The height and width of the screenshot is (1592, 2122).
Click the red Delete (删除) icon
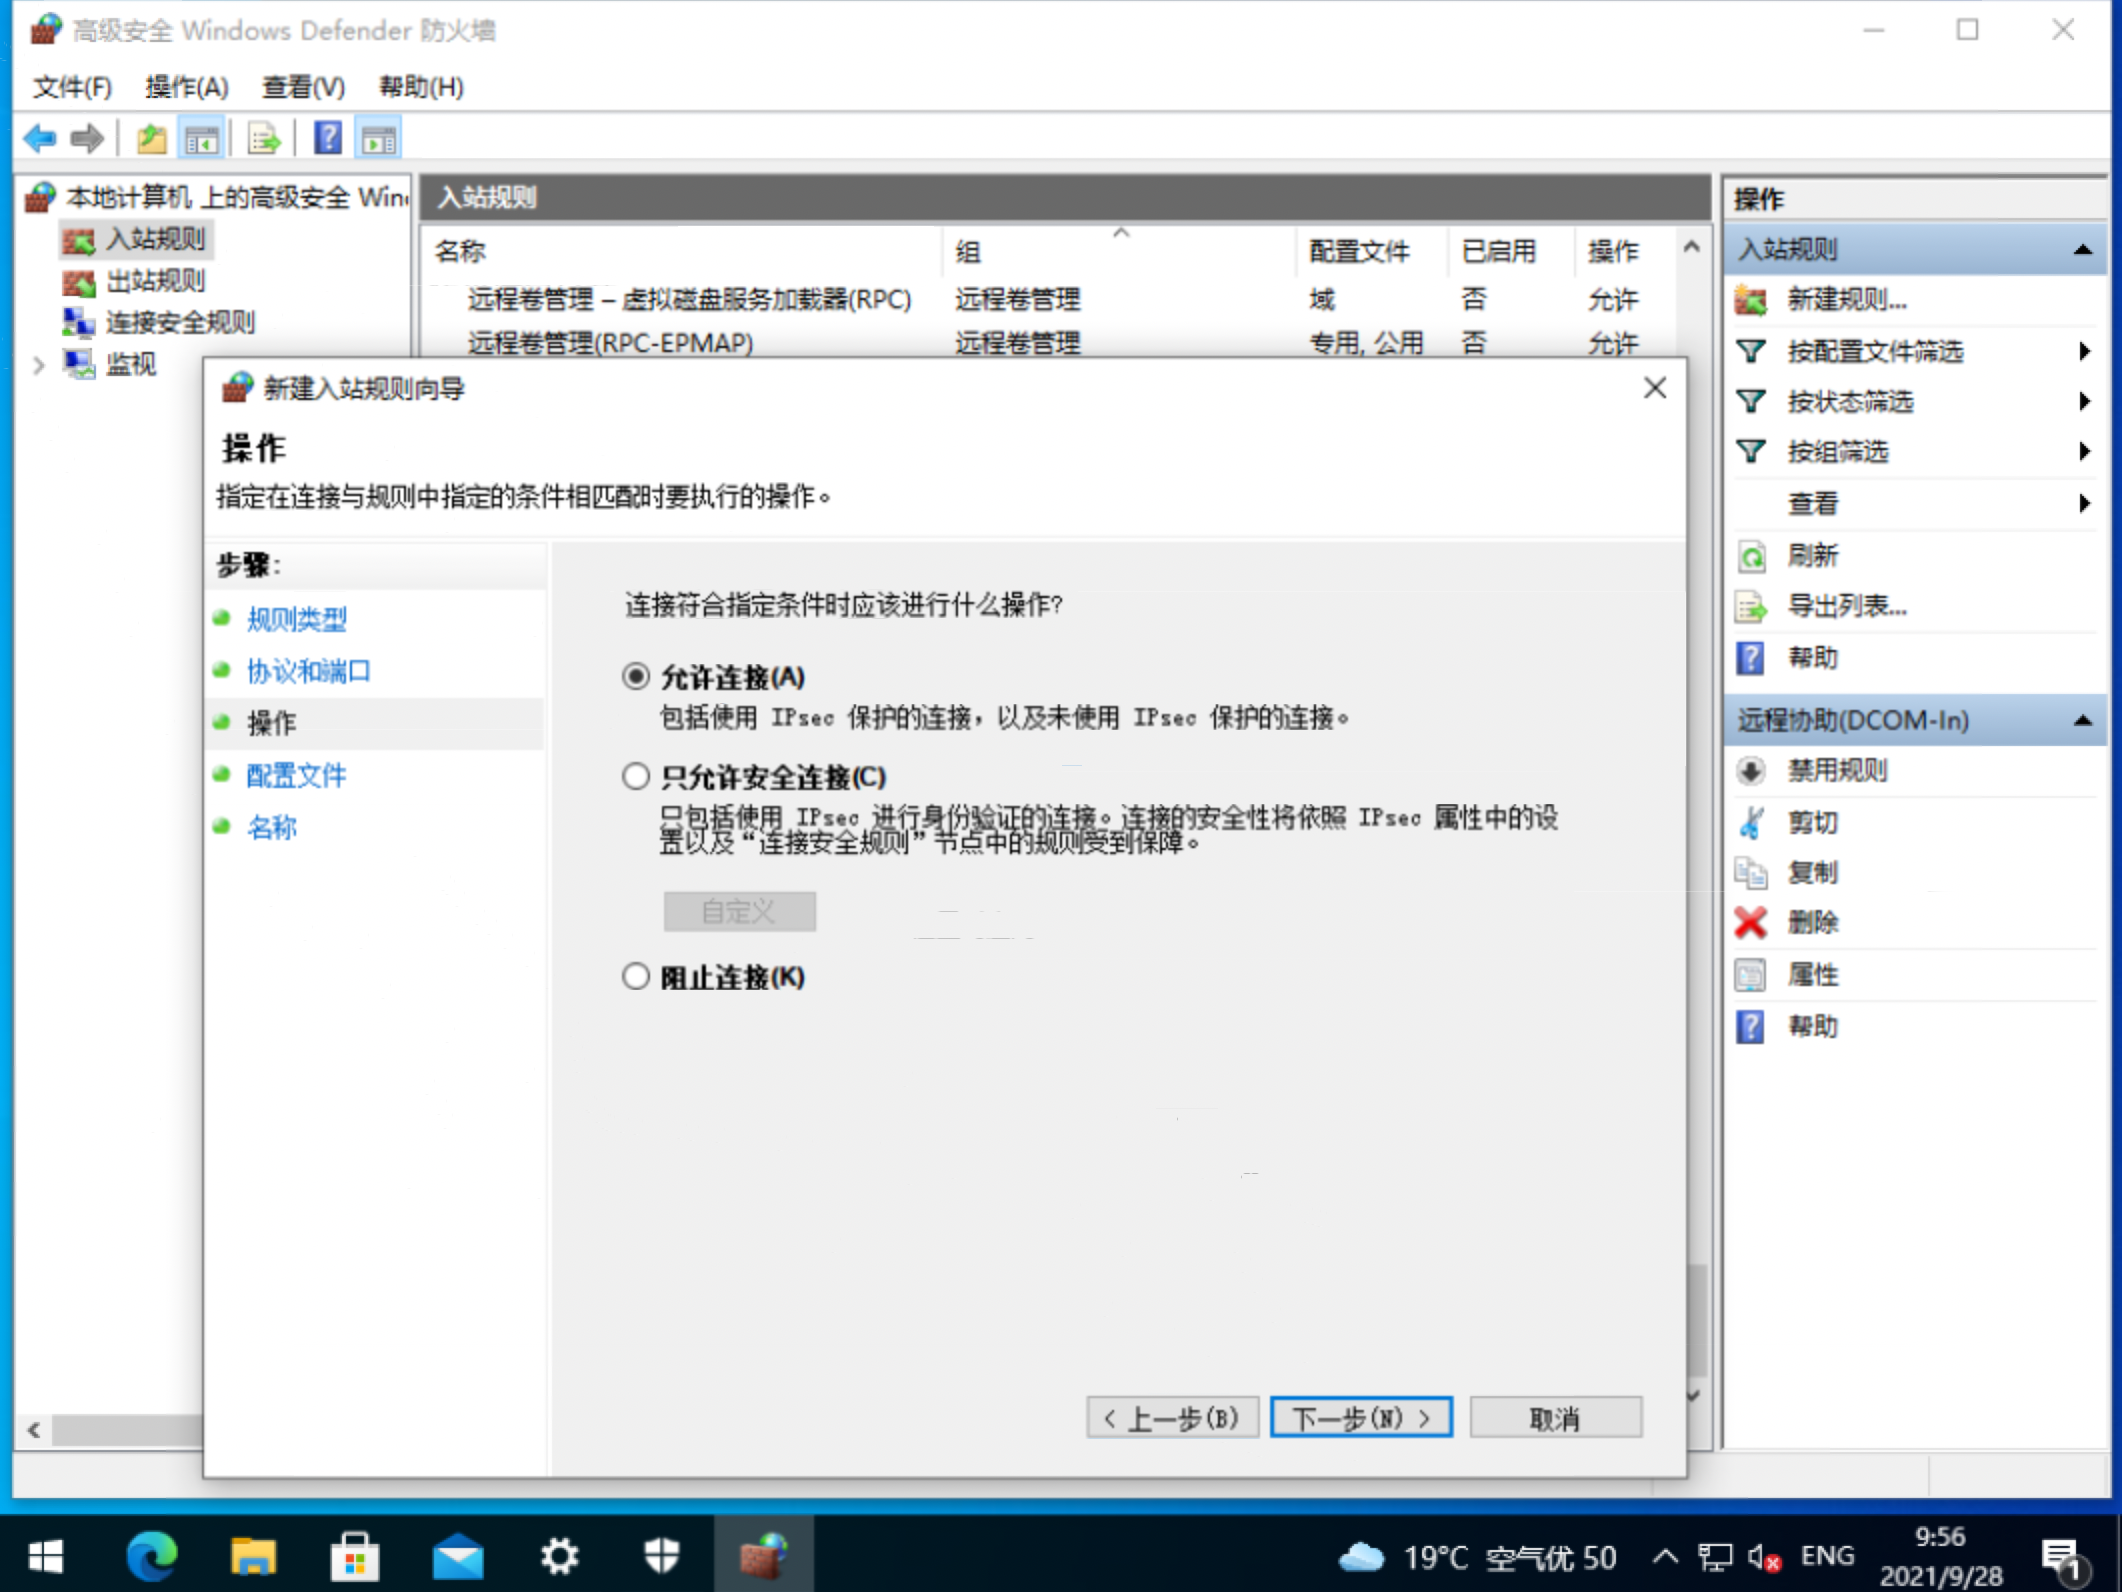pos(1751,922)
